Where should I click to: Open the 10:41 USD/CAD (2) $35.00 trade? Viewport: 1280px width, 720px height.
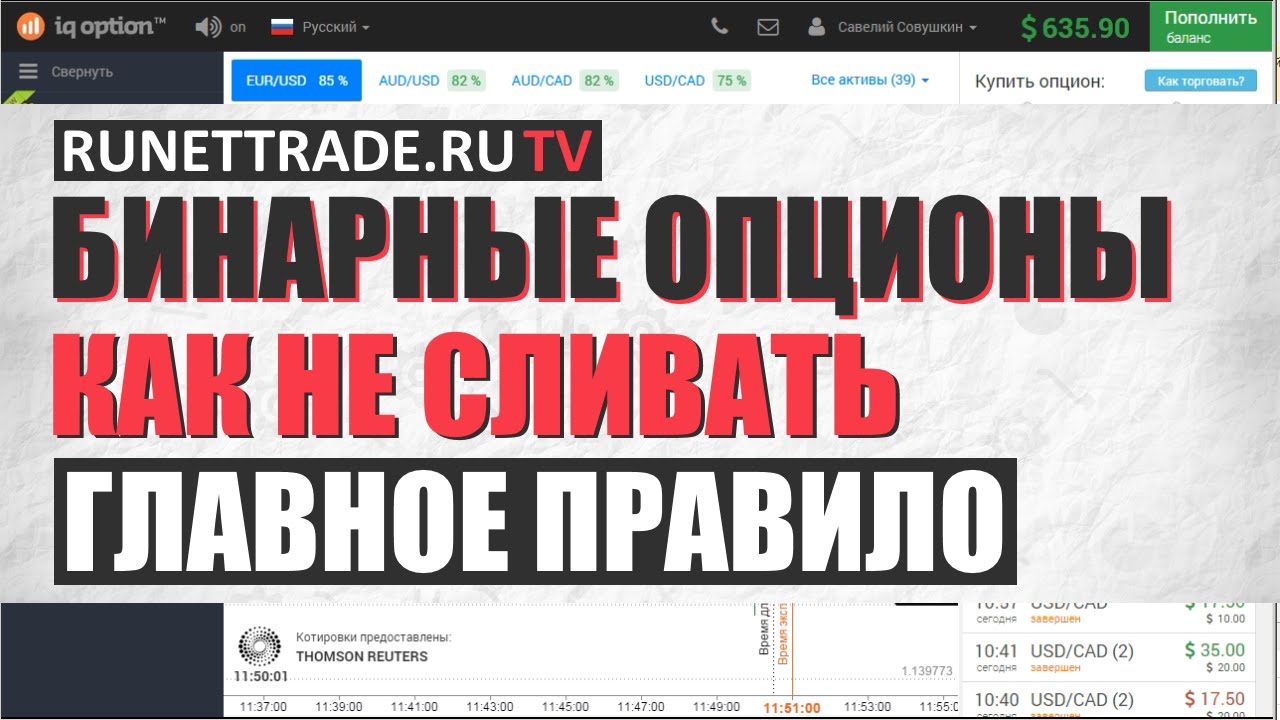click(x=1110, y=657)
